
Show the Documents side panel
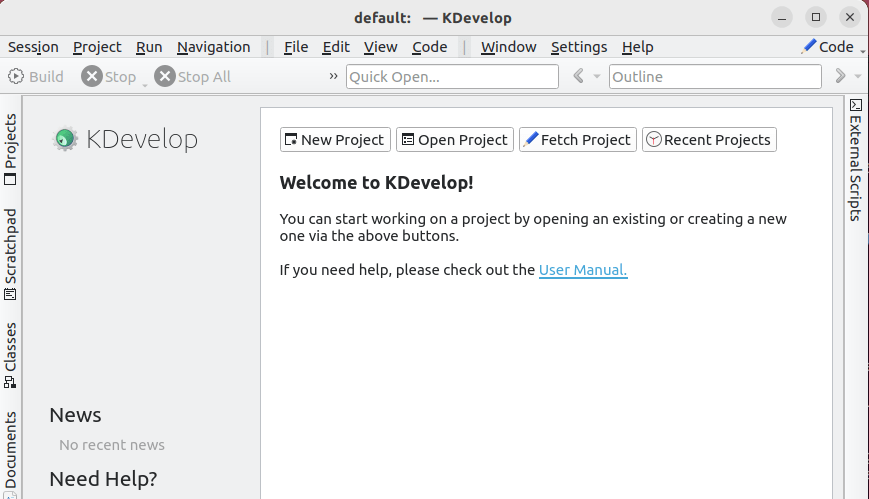pos(11,454)
